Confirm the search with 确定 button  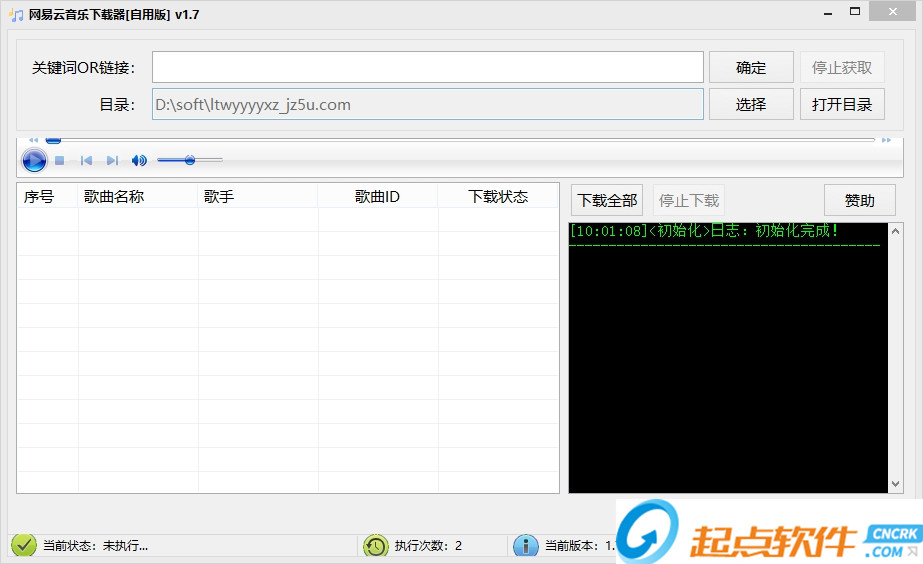click(751, 67)
